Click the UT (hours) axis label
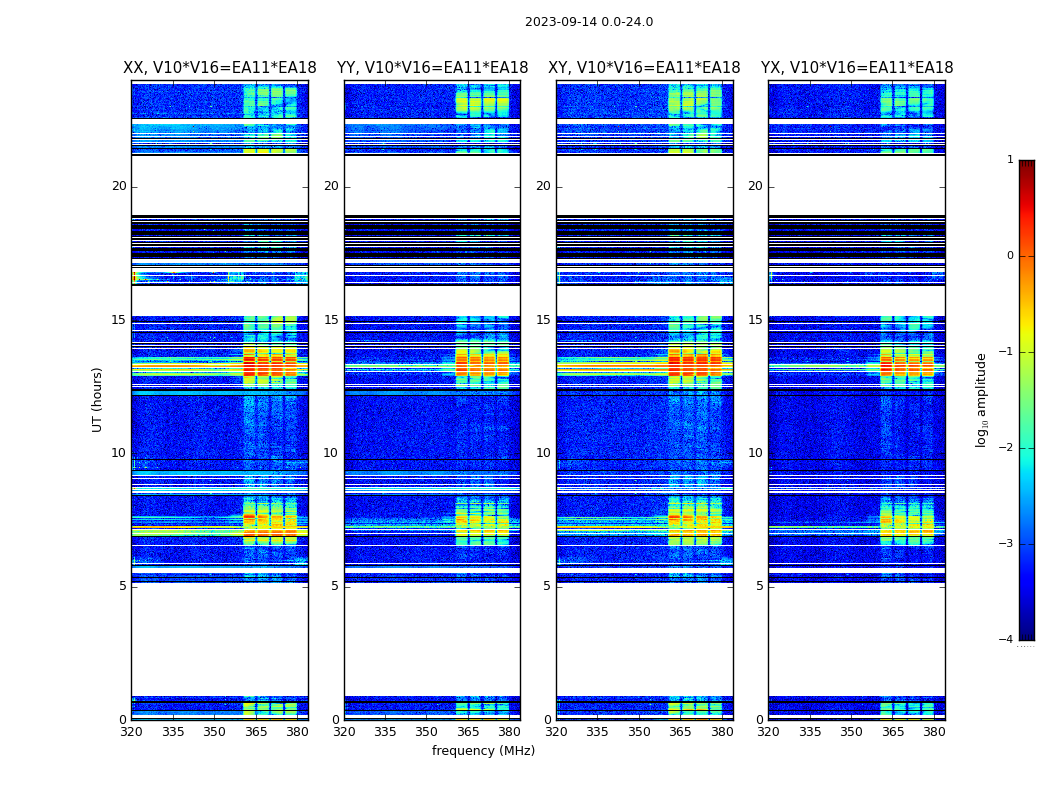Screen dimensions: 1050x800 [x=98, y=399]
